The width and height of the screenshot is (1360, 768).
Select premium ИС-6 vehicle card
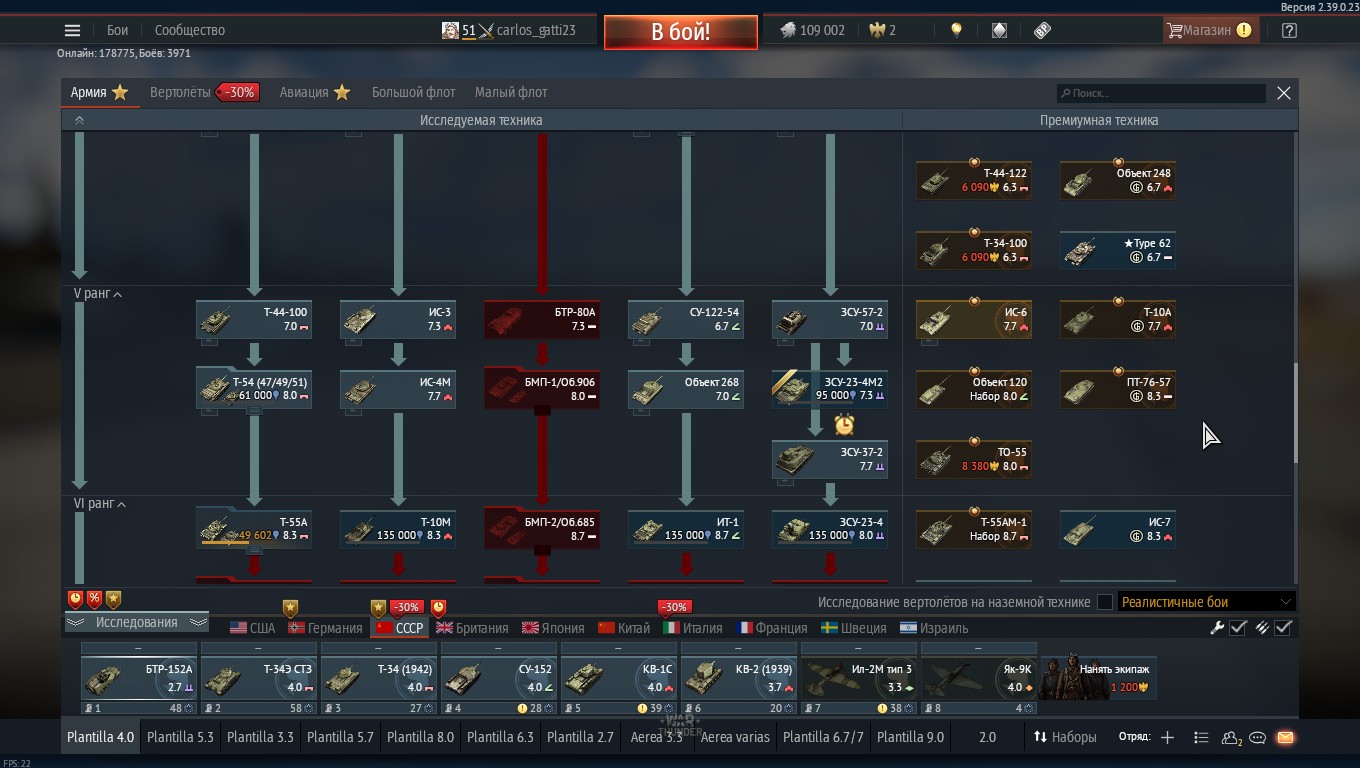(974, 320)
